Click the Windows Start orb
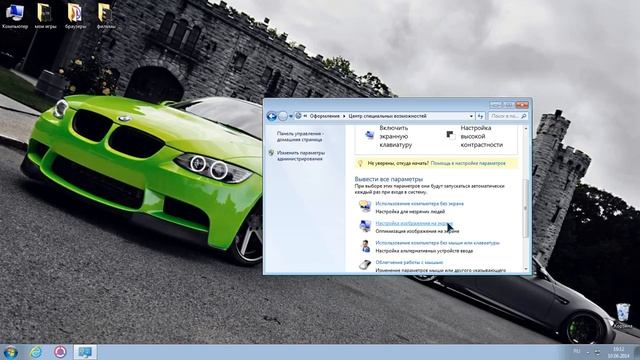The image size is (640, 360). click(x=10, y=352)
